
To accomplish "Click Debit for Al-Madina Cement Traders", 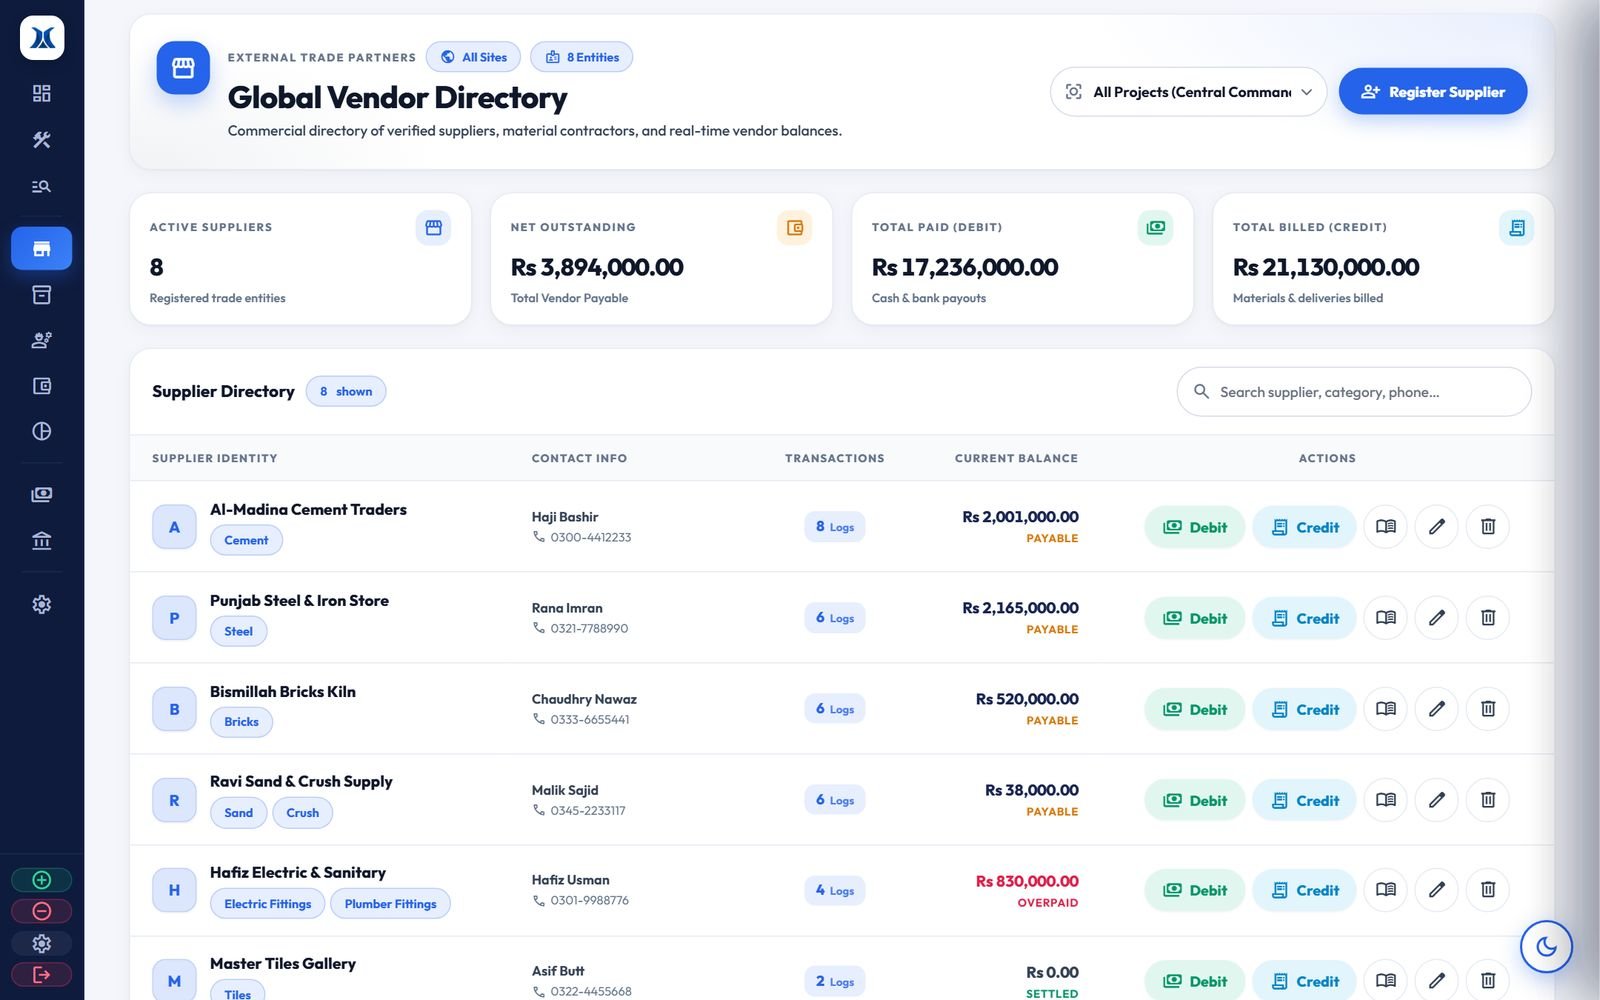I will [1194, 527].
